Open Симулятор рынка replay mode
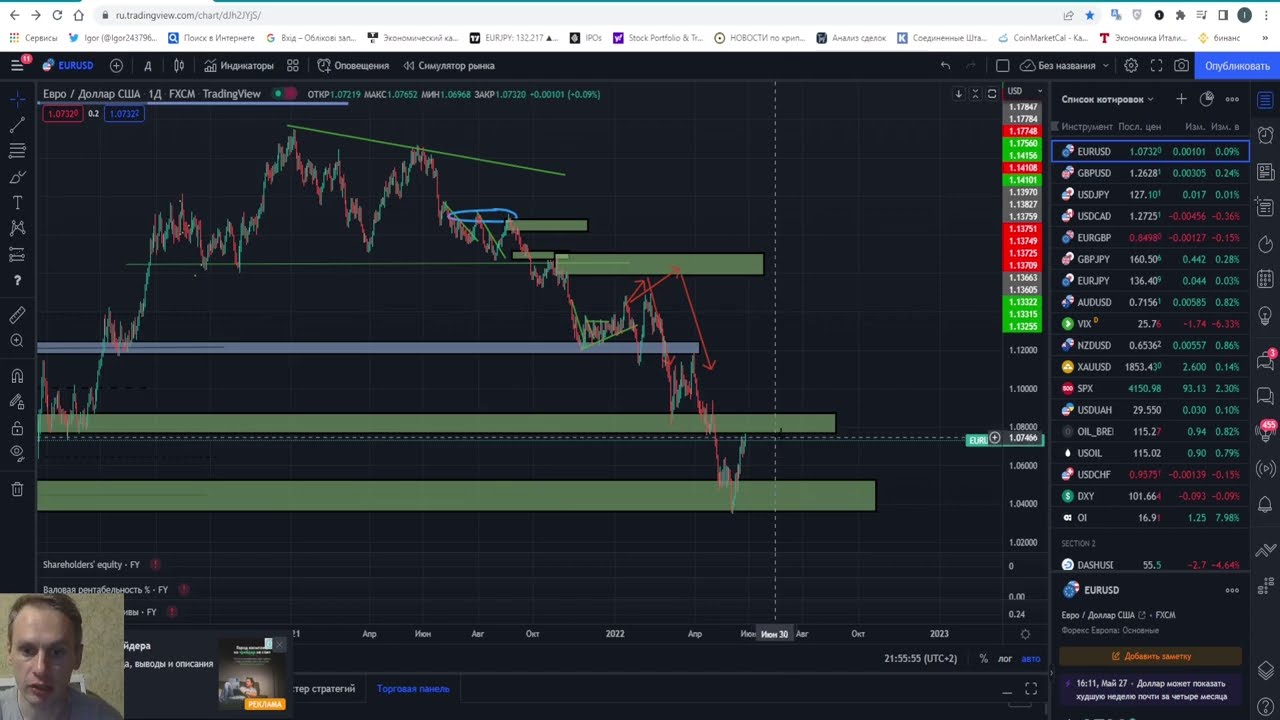The width and height of the screenshot is (1280, 720). click(x=449, y=65)
